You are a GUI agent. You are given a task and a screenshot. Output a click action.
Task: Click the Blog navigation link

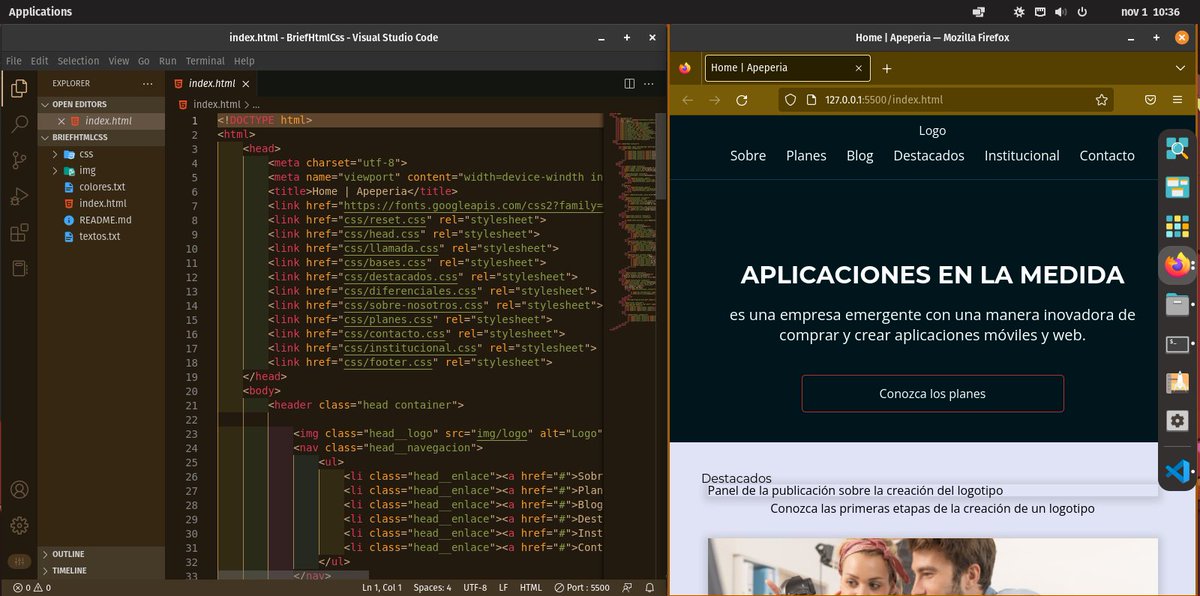[x=860, y=155]
